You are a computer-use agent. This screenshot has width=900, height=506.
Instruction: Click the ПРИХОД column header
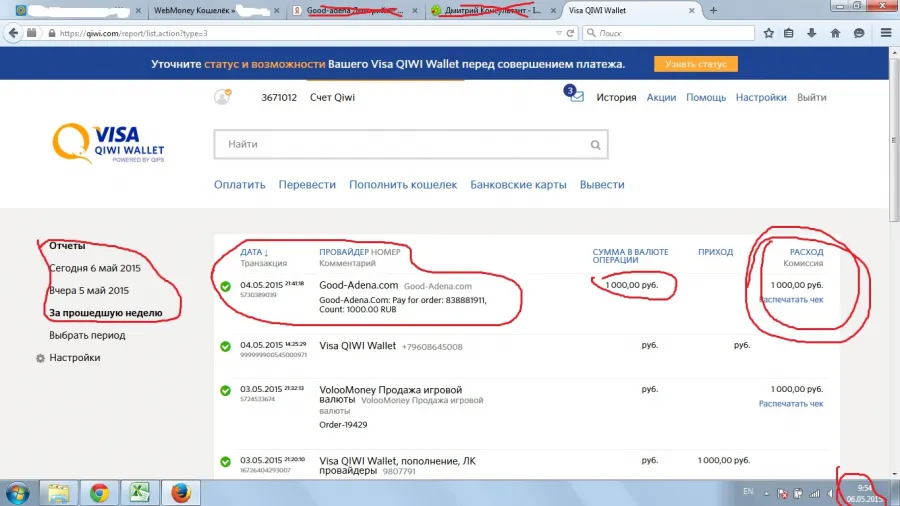715,252
